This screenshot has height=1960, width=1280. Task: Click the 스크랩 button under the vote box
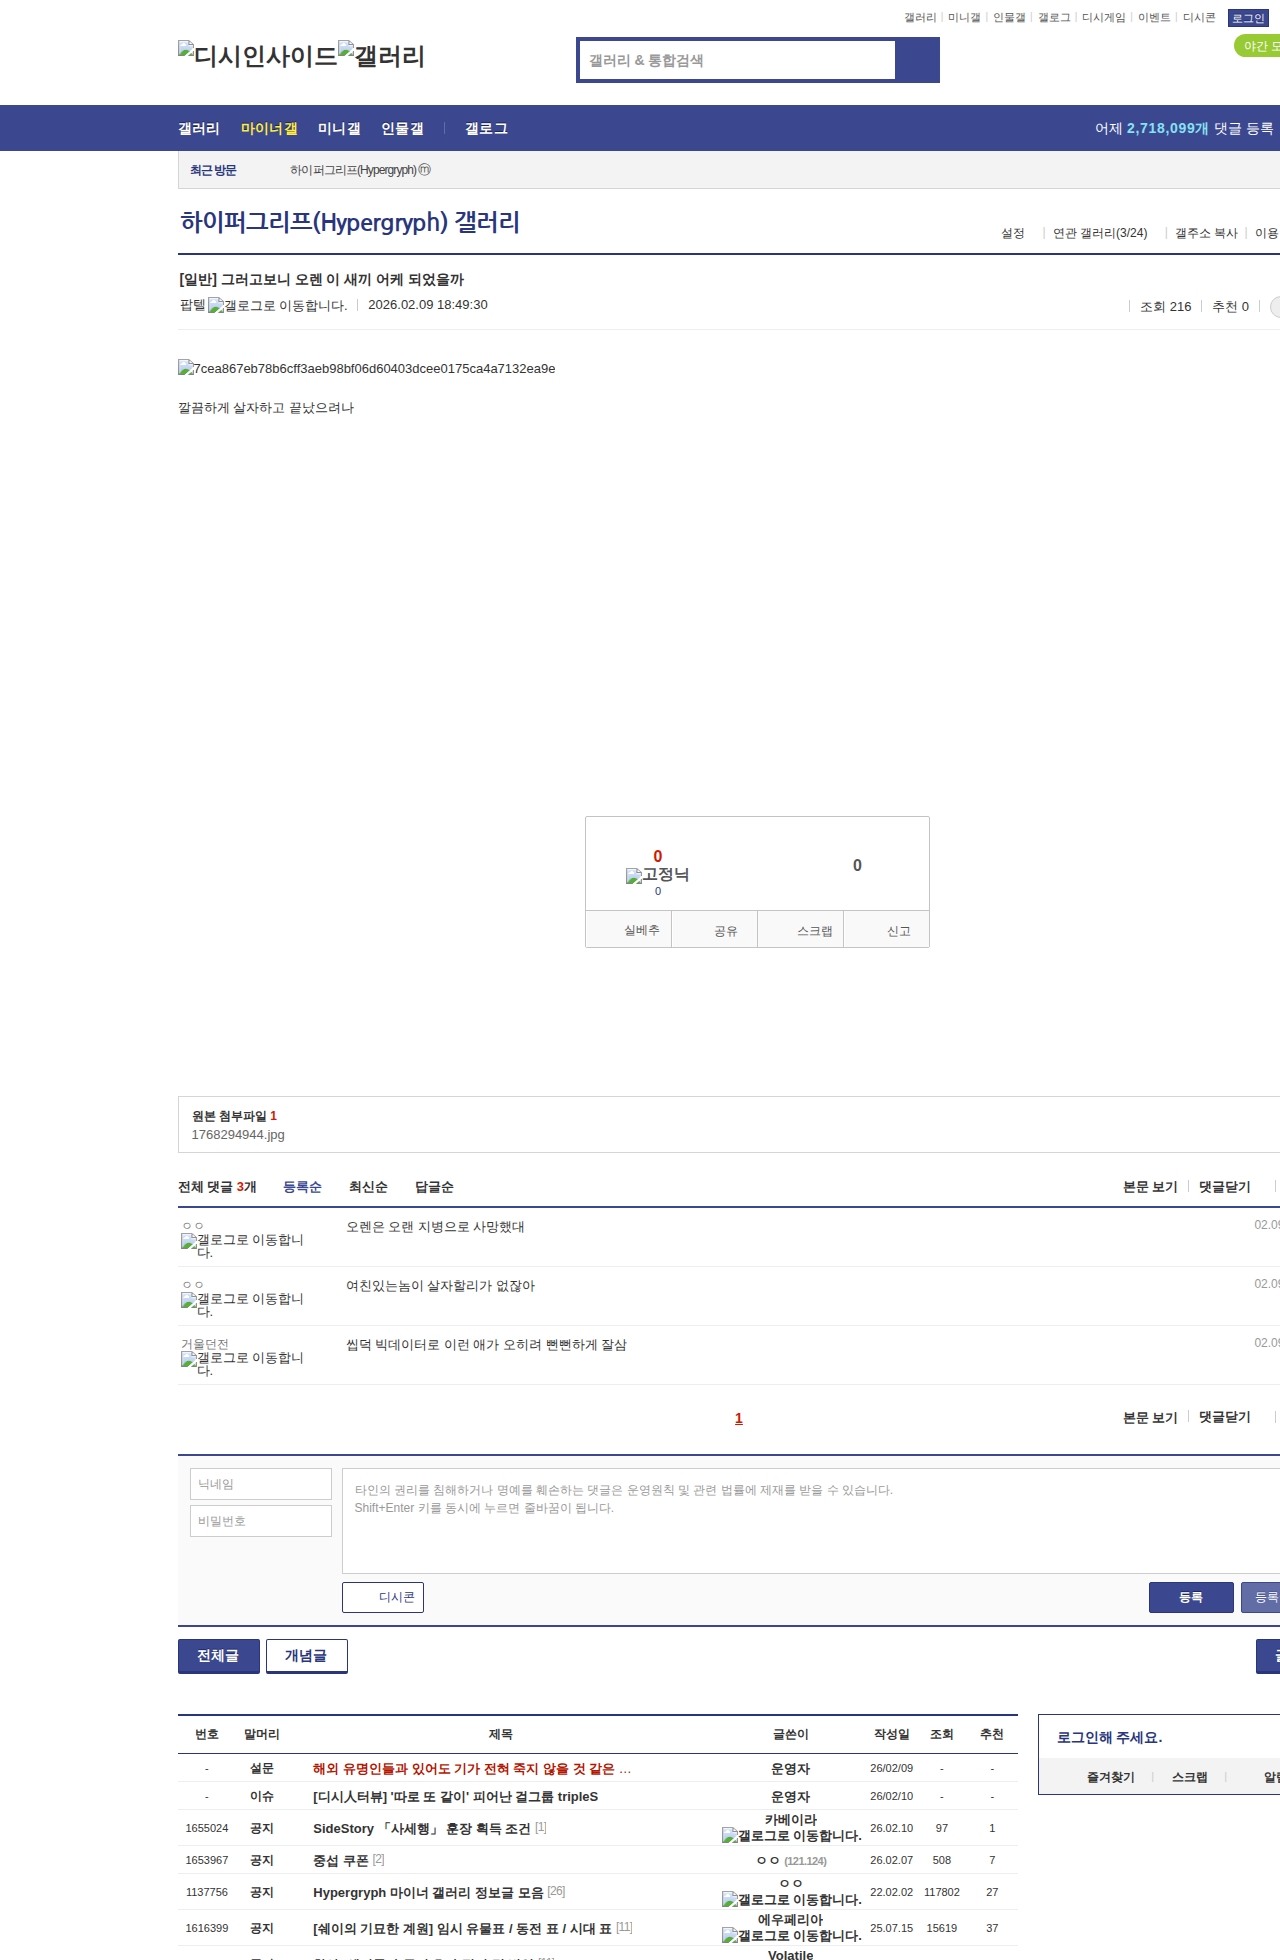click(801, 929)
